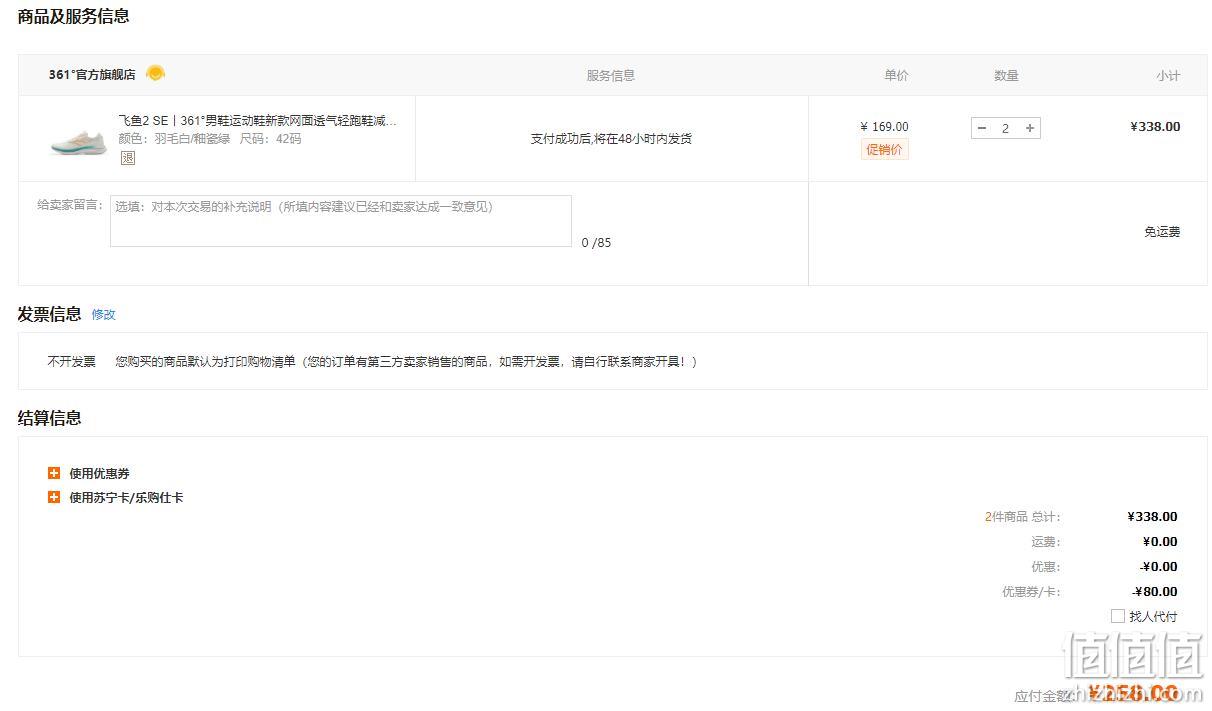Click 修改 next to 发票信息
The image size is (1212, 711).
[103, 314]
